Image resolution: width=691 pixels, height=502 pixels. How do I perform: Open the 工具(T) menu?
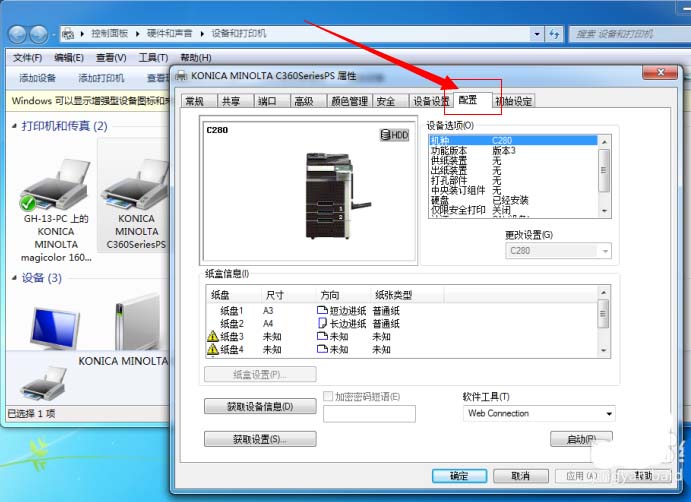click(x=153, y=58)
